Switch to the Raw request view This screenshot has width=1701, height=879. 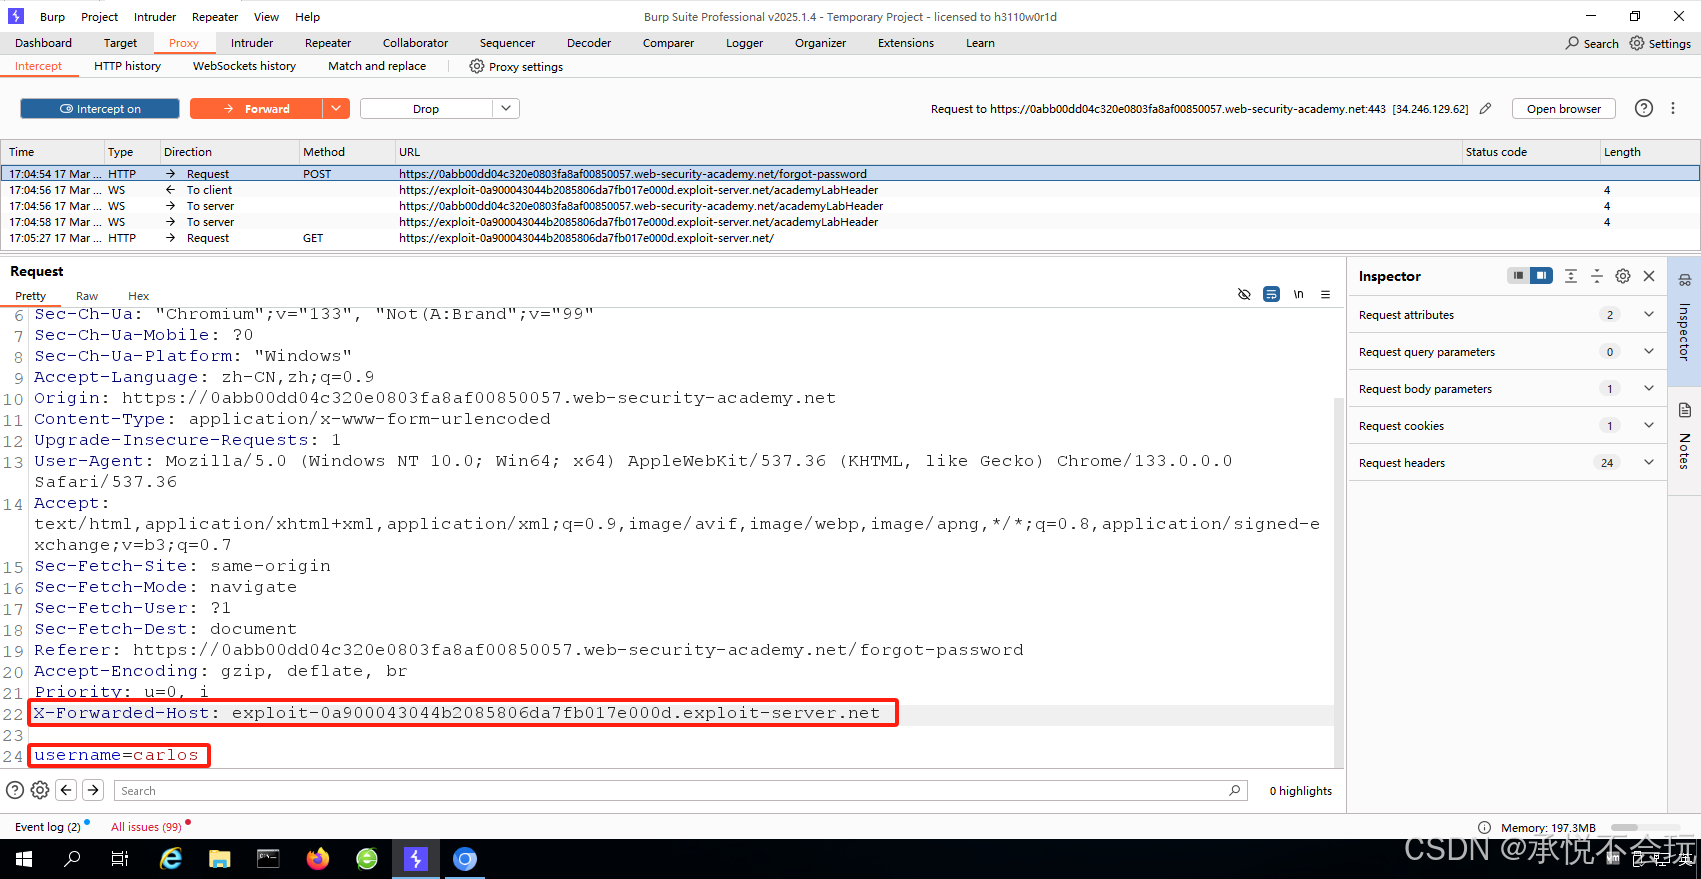tap(87, 296)
